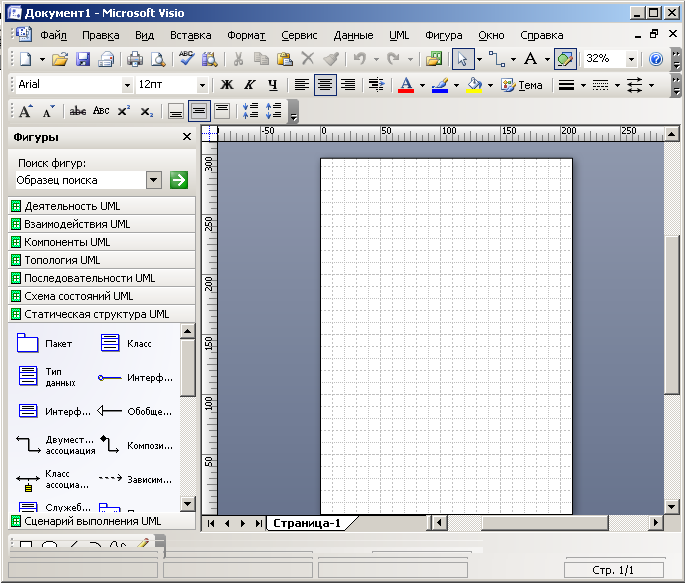The height and width of the screenshot is (583, 685).
Task: Open the 12пт font size dropdown
Action: click(202, 85)
